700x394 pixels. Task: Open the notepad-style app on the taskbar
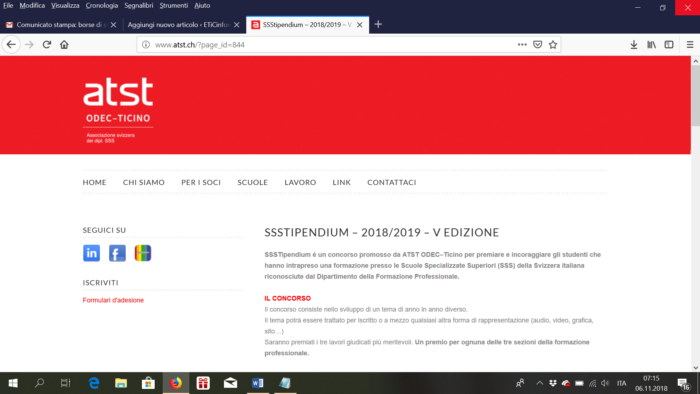click(285, 383)
